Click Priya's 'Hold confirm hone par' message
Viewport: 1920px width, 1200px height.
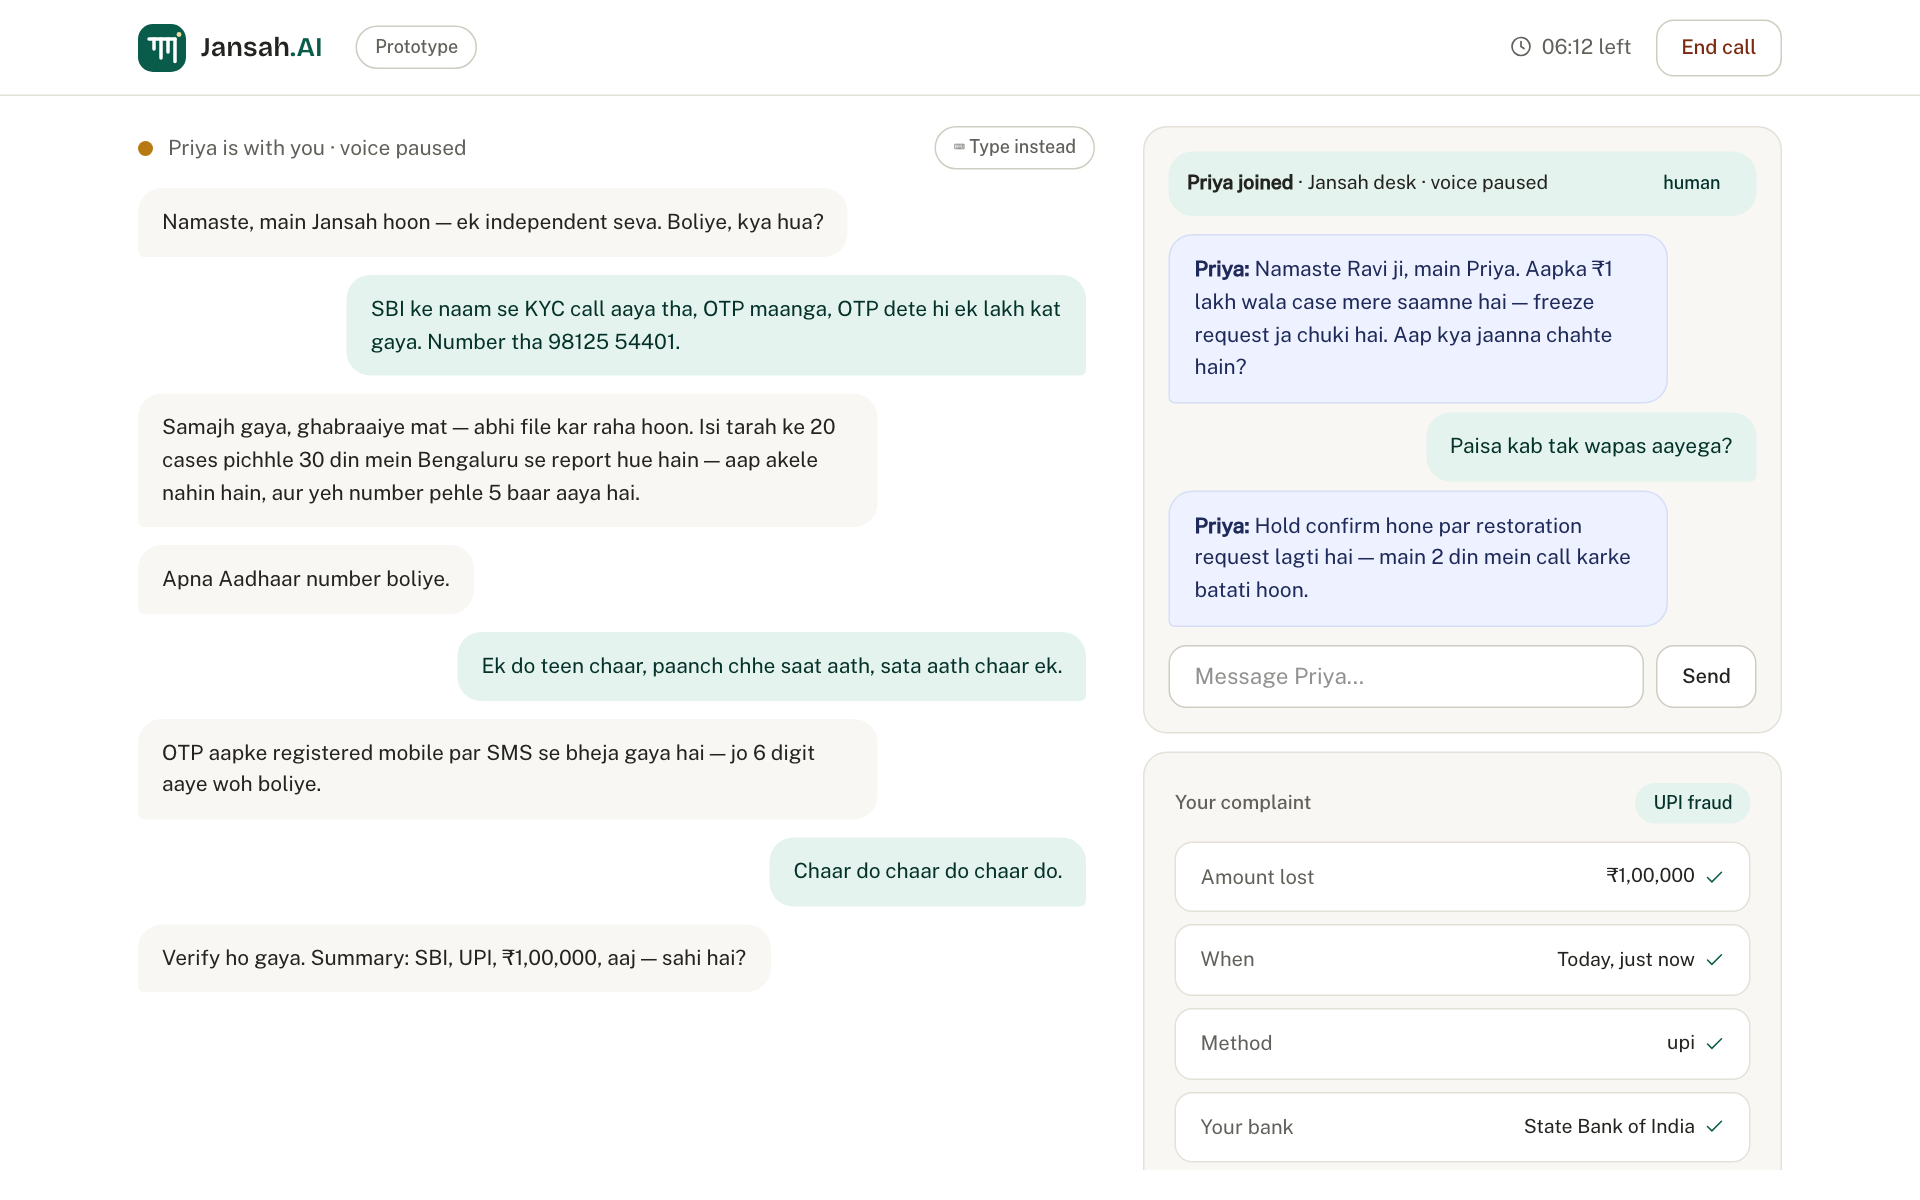(1417, 558)
